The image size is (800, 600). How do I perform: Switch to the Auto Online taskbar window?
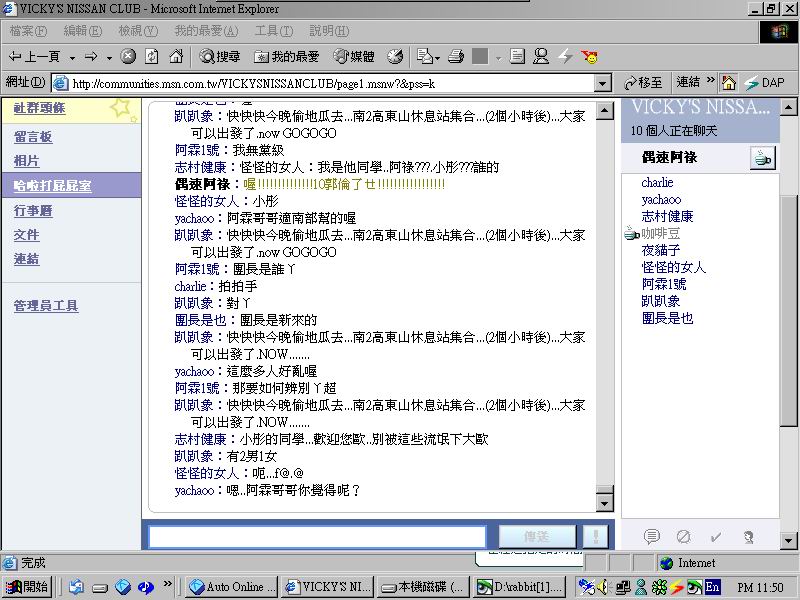[231, 587]
